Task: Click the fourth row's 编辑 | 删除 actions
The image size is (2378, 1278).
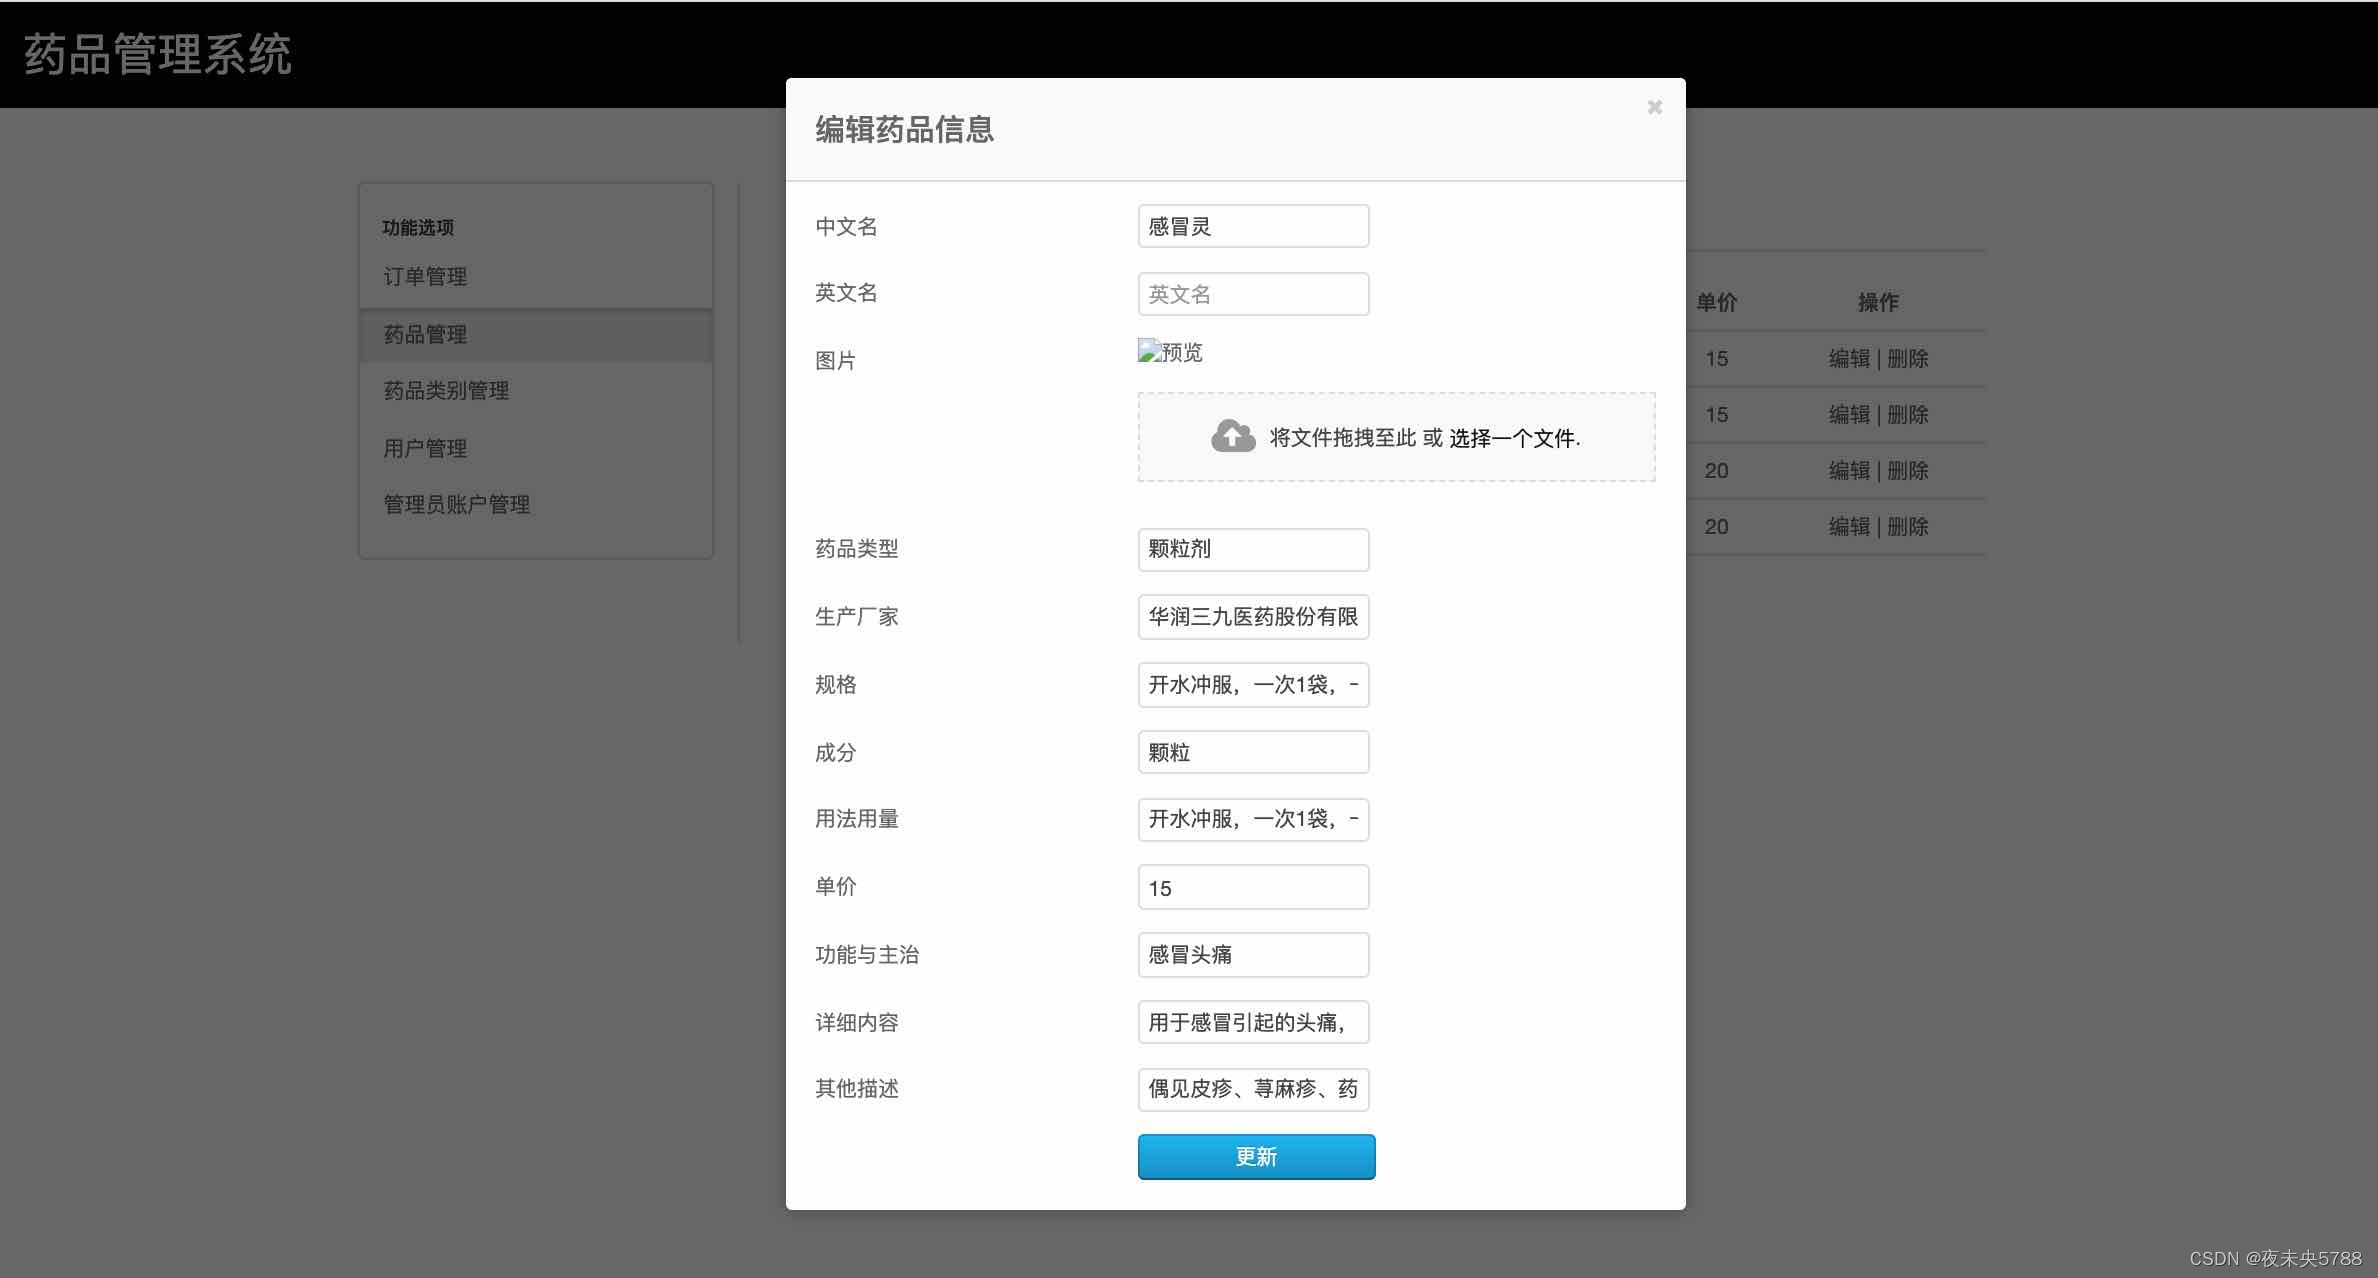Action: 1878,527
